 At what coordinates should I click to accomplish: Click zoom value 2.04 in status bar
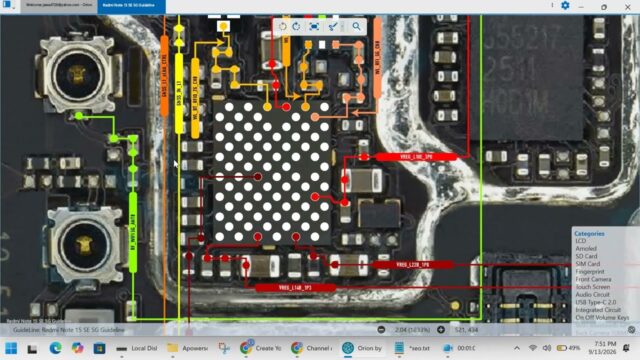tap(412, 329)
